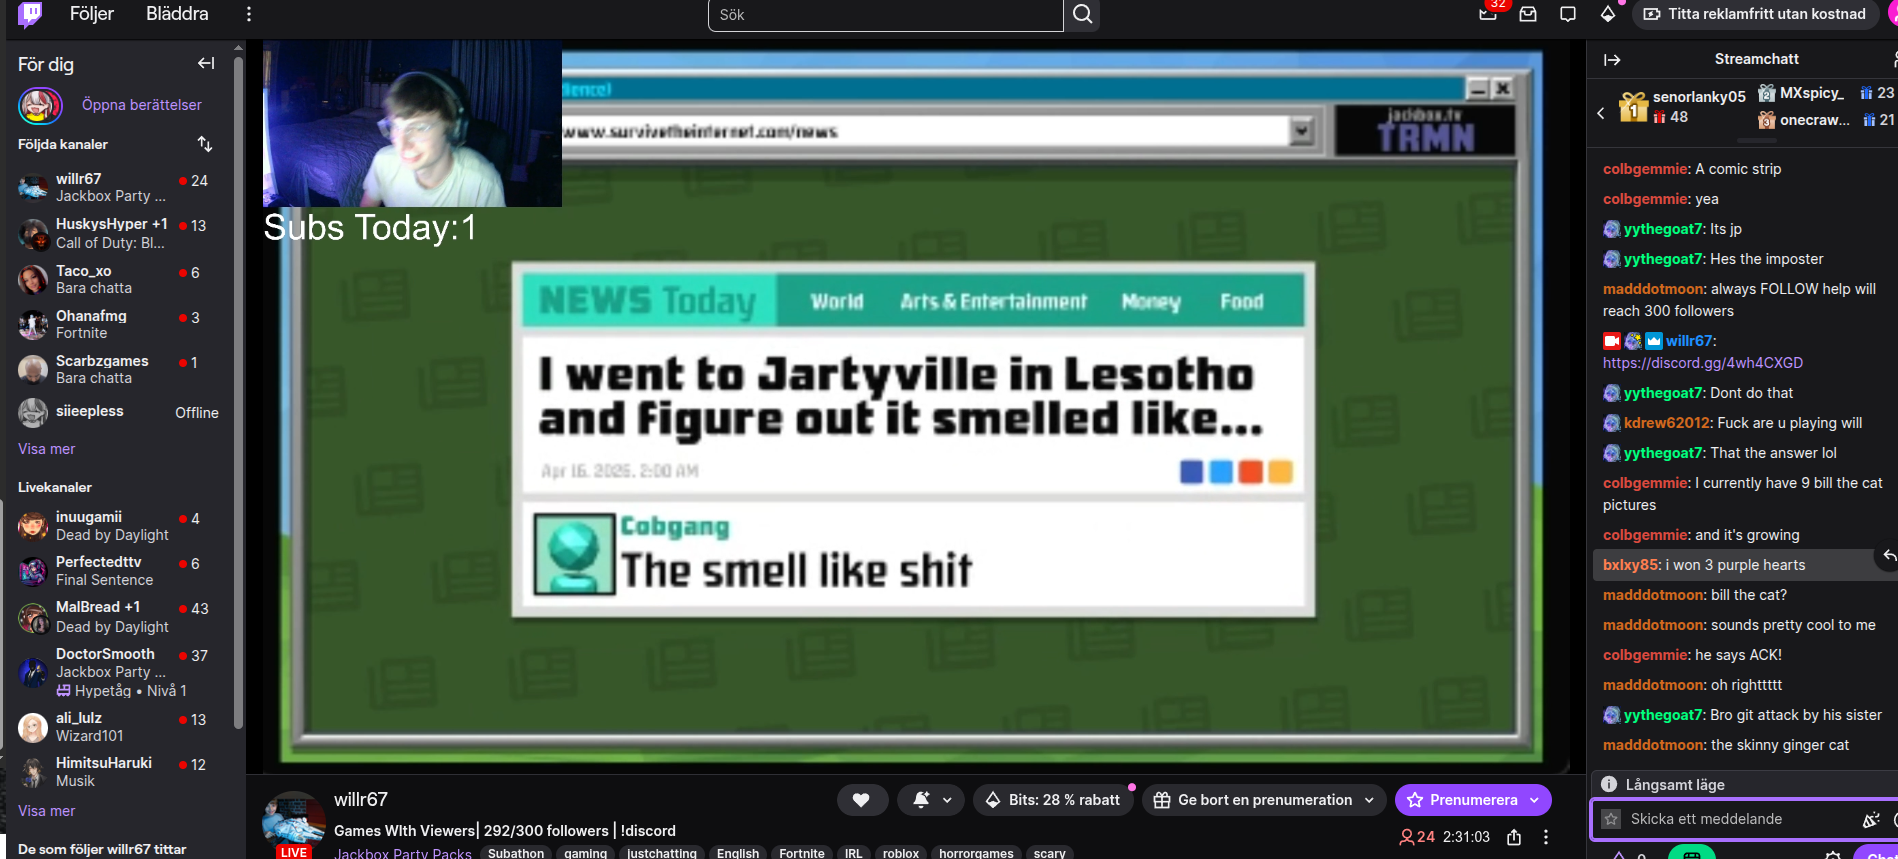Viewport: 1898px width, 859px height.
Task: Focus the Sök search field
Action: [885, 15]
